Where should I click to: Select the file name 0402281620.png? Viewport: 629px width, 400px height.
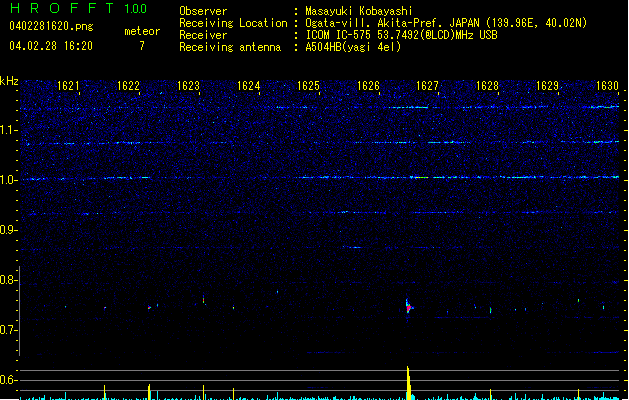pos(51,26)
